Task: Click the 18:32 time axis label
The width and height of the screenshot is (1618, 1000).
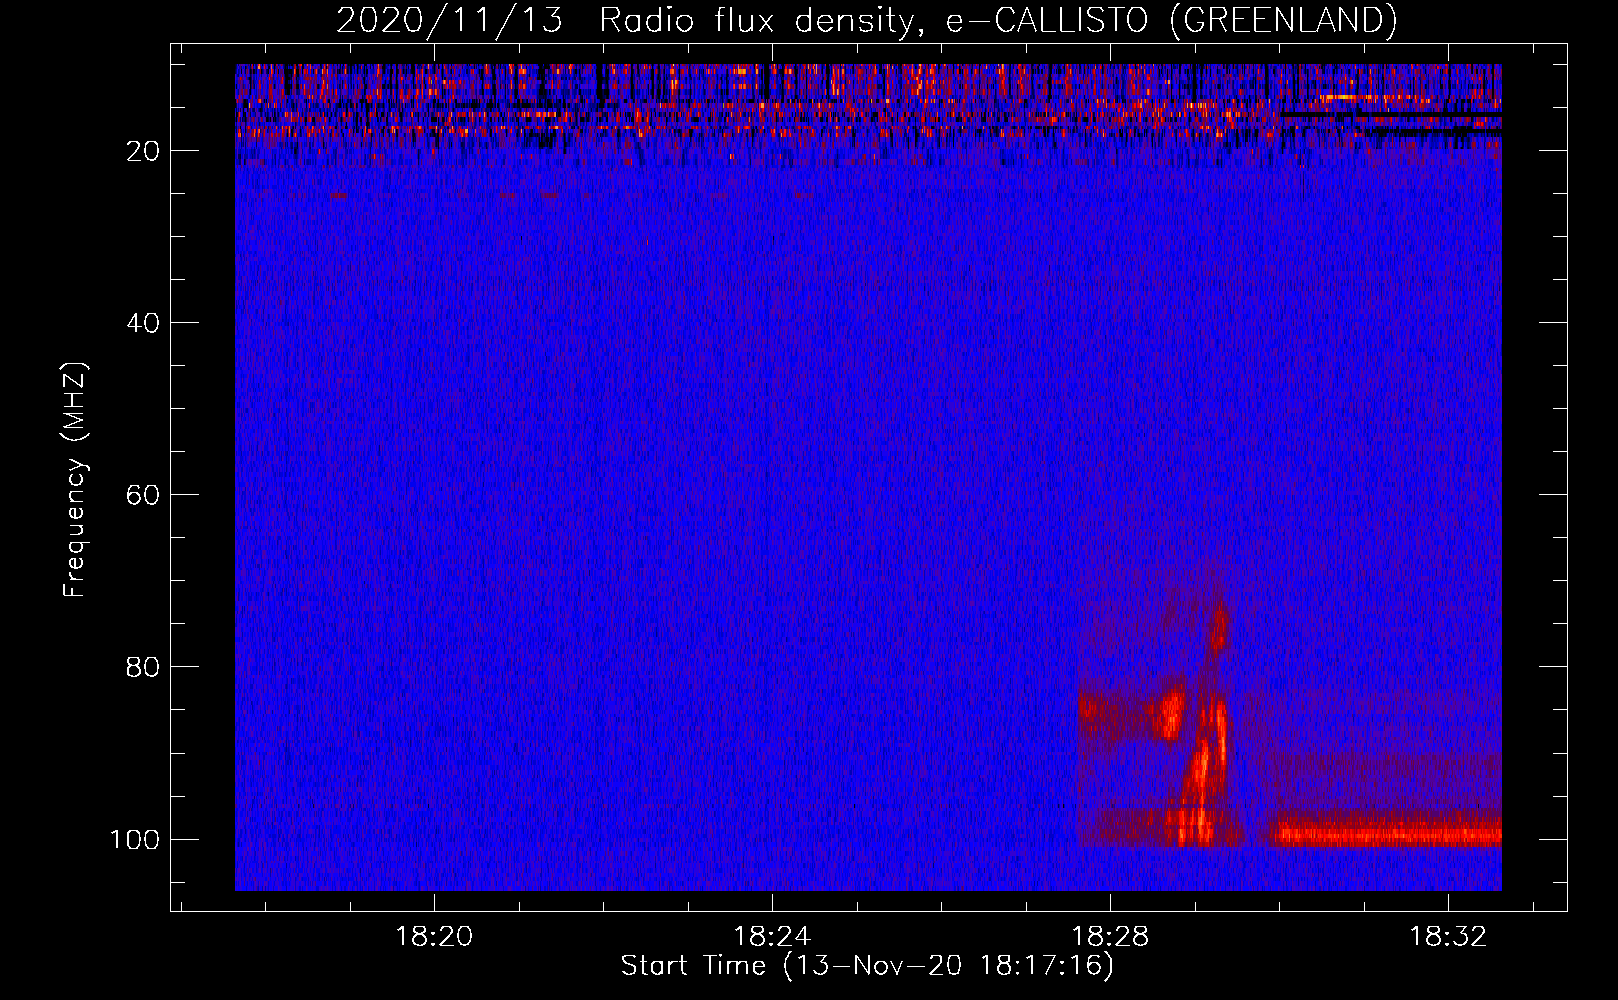Action: click(x=1448, y=936)
